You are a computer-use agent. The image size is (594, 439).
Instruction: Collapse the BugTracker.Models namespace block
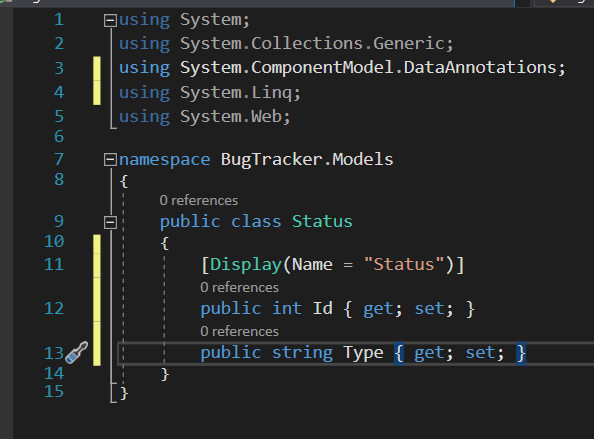[x=110, y=159]
